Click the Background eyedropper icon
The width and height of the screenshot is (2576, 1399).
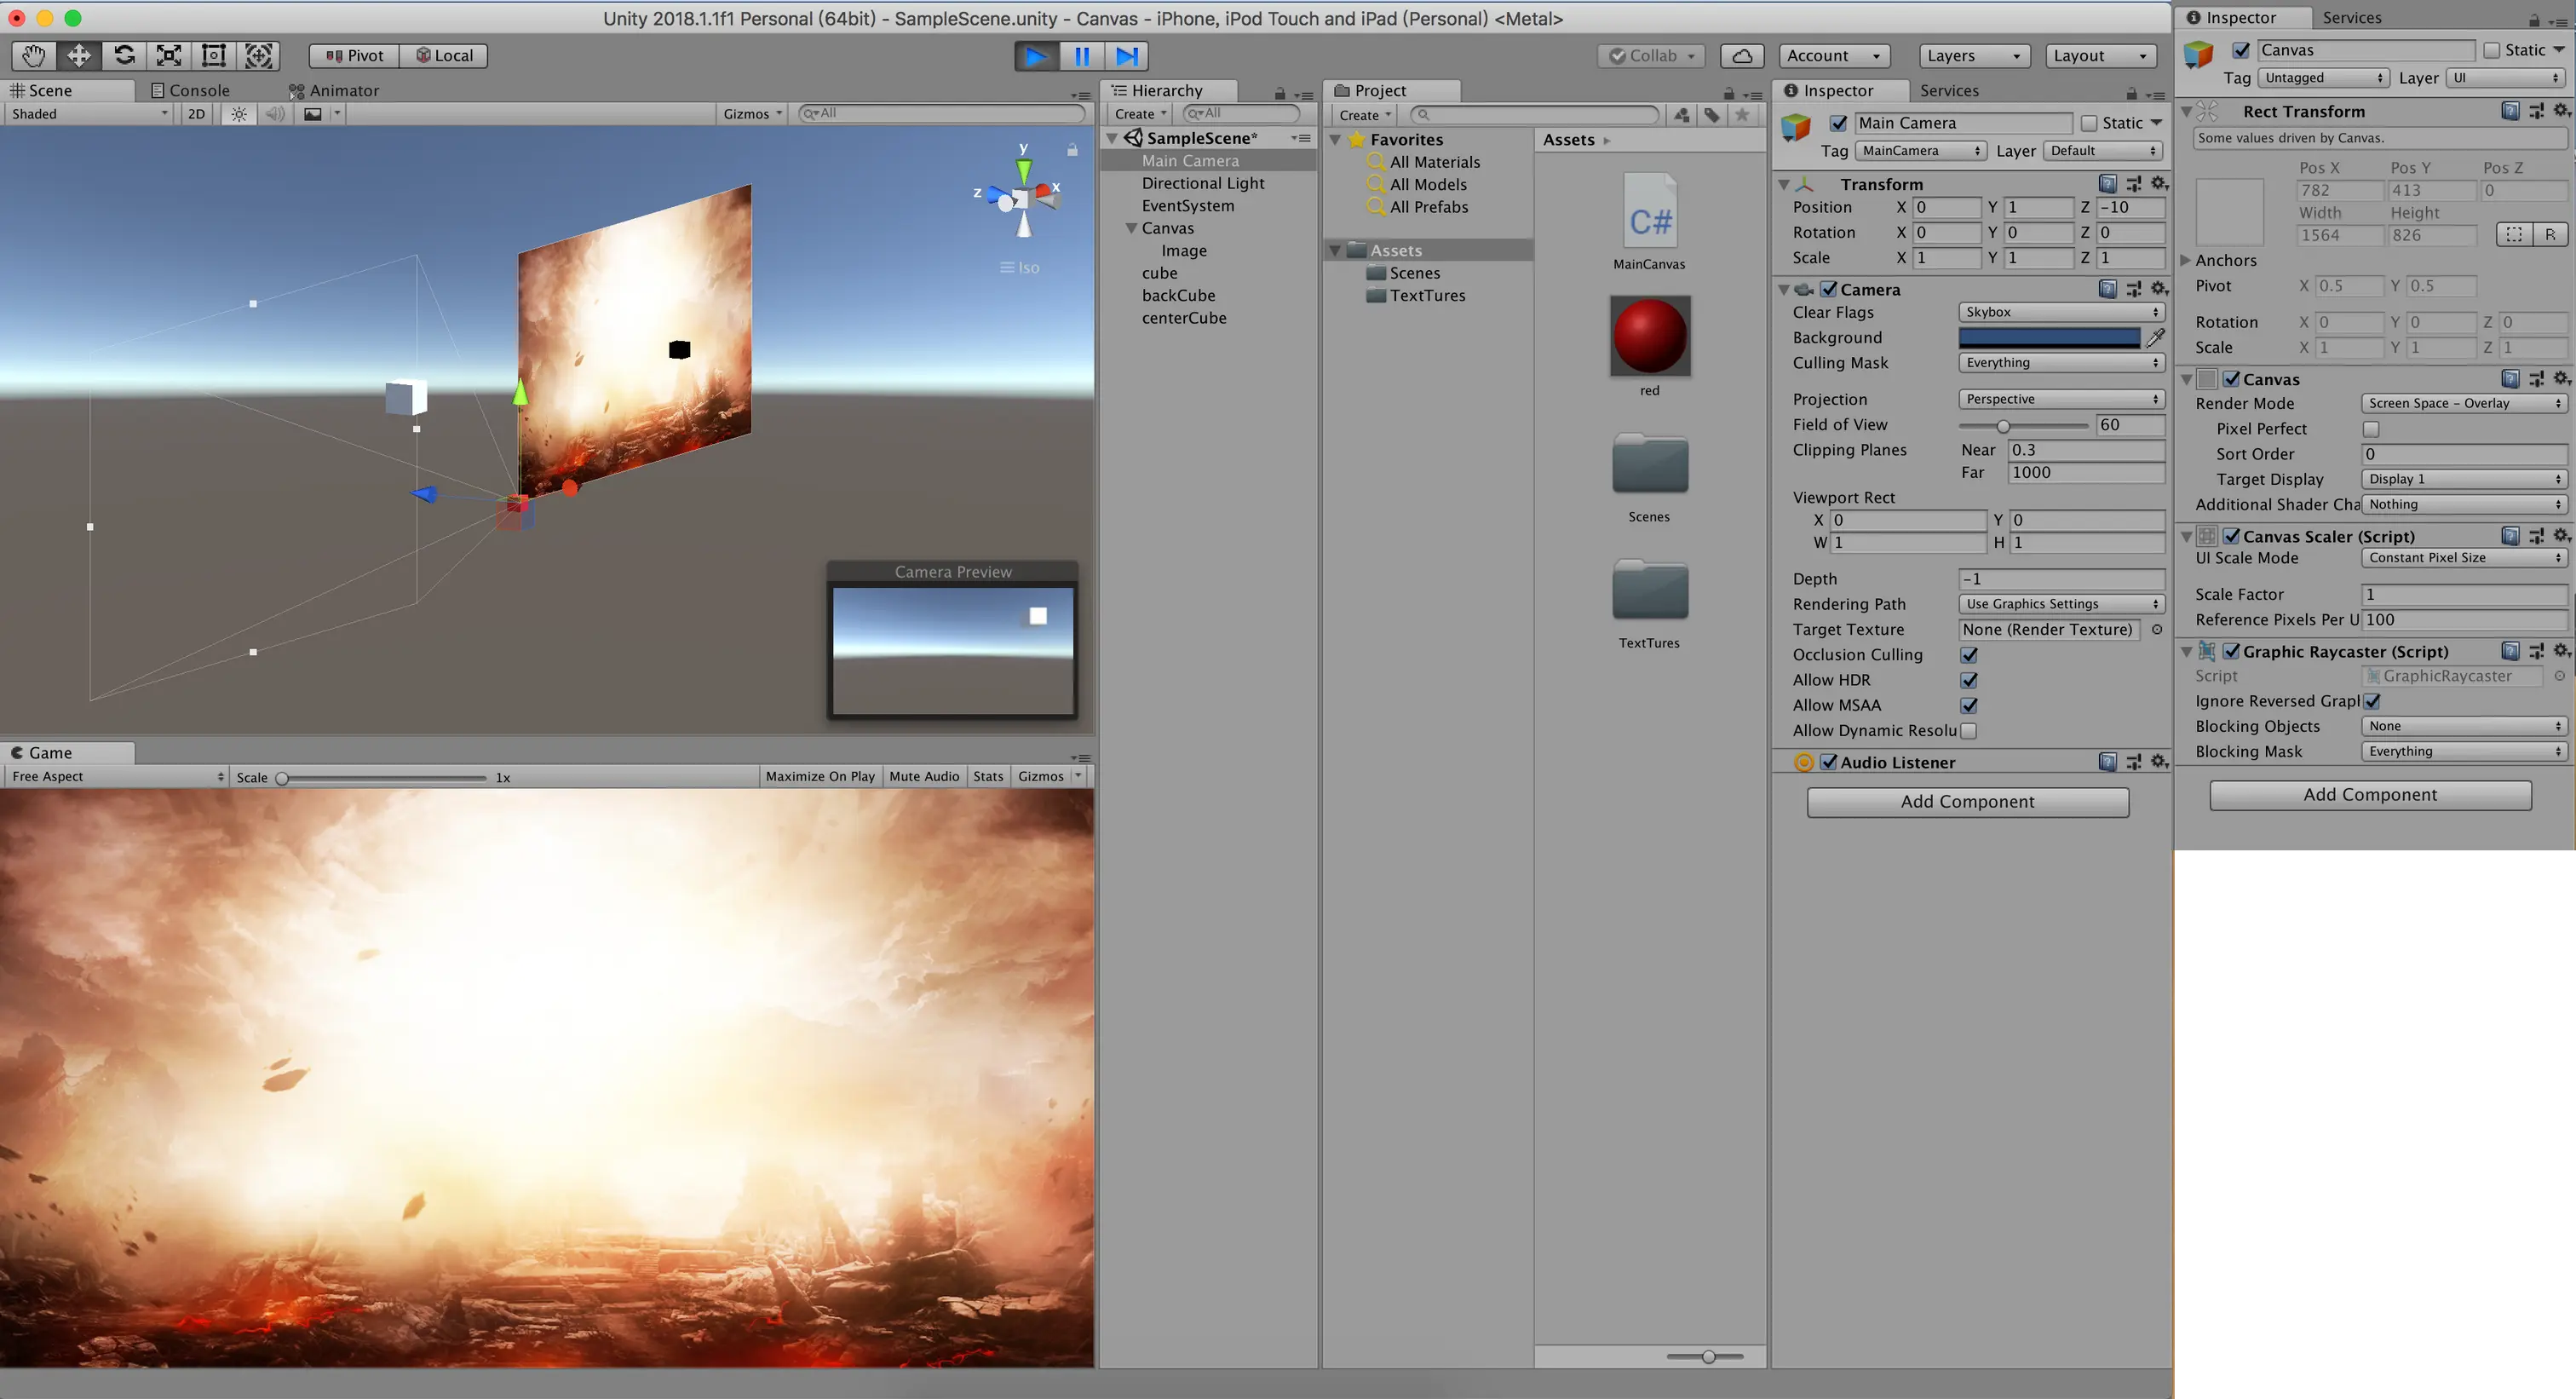(2155, 338)
